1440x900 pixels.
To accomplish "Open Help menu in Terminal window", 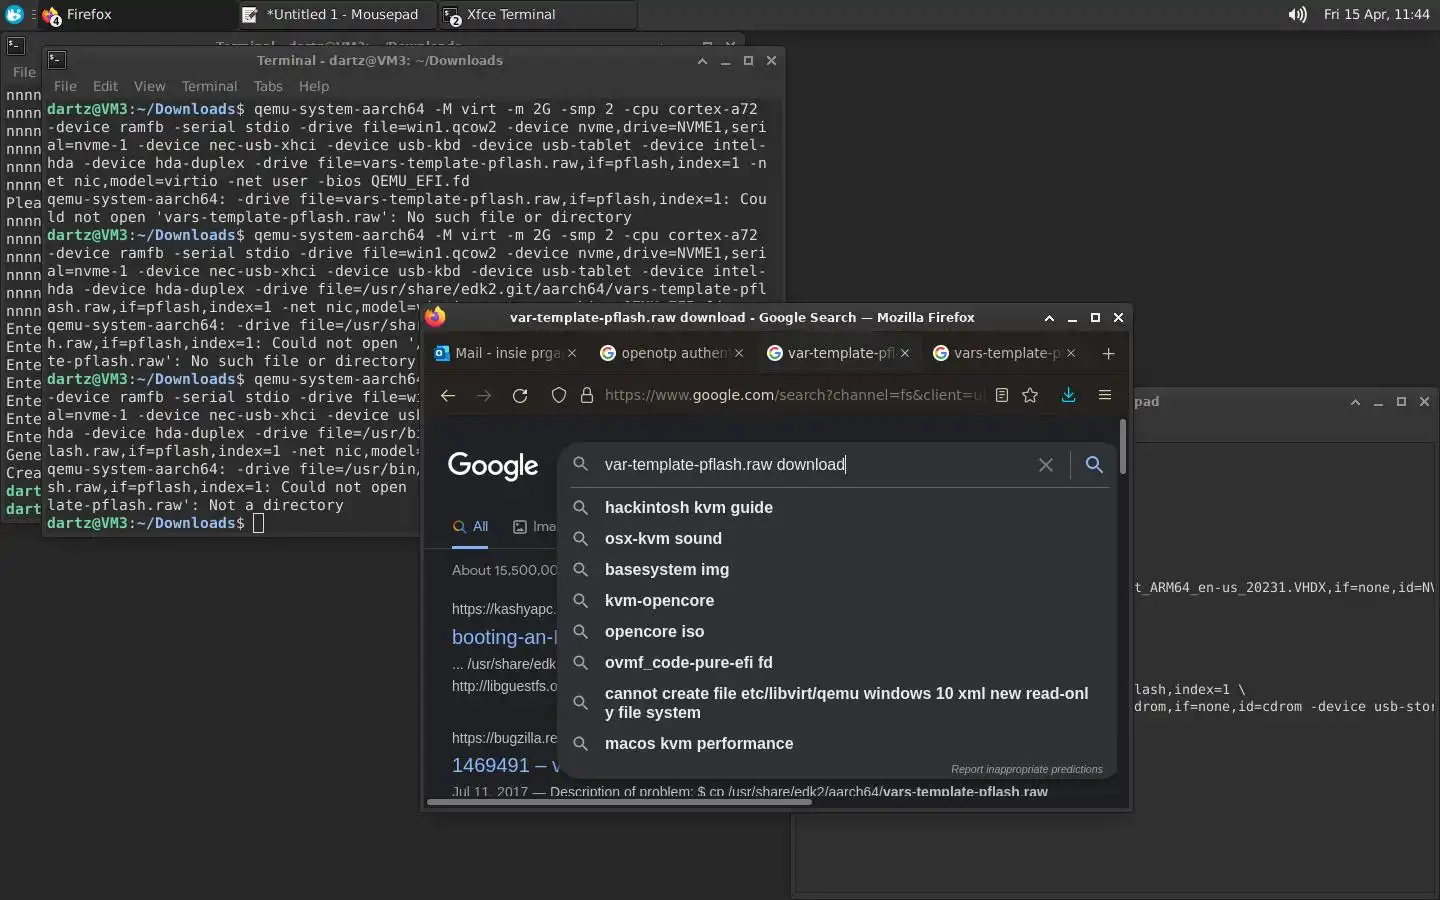I will point(313,86).
